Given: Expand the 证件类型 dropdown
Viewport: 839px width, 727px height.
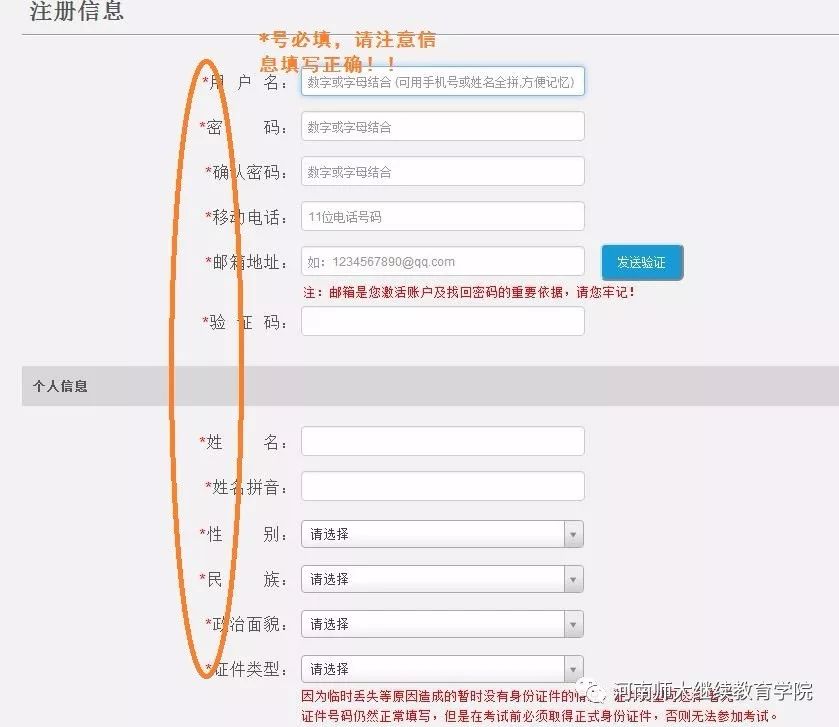Looking at the screenshot, I should coord(442,670).
